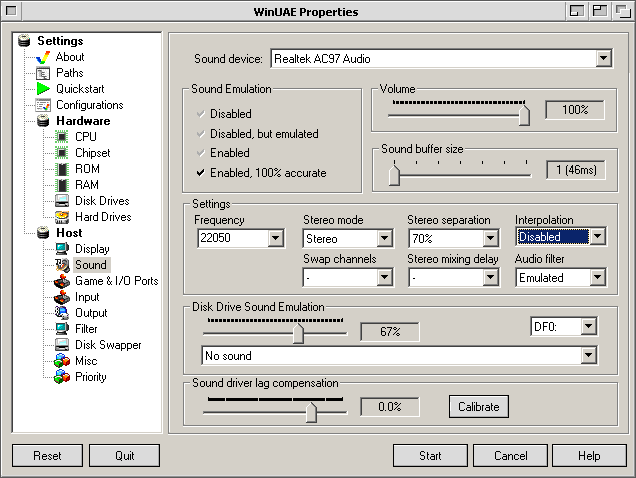Click the About checkmark icon
Viewport: 636px width, 478px height.
point(43,57)
